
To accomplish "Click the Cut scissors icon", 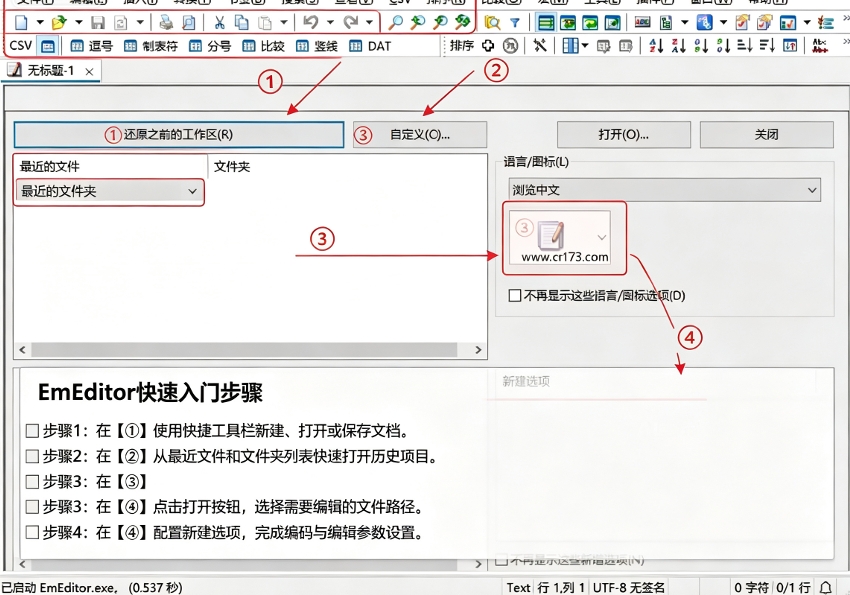I will coord(219,23).
